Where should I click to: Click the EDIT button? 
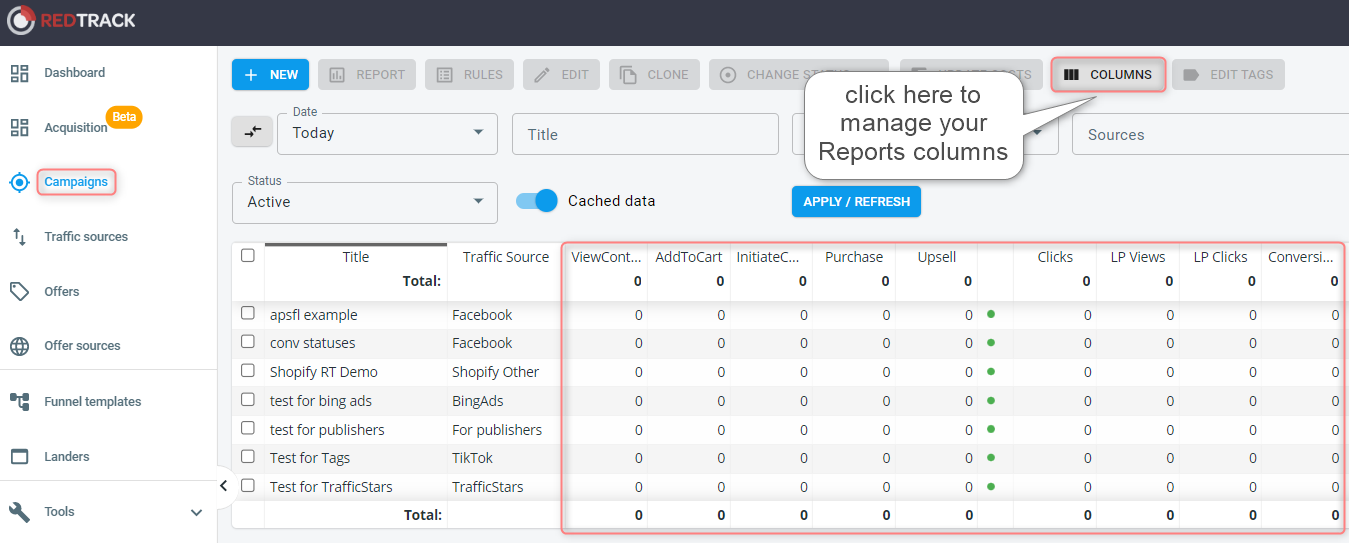(561, 75)
